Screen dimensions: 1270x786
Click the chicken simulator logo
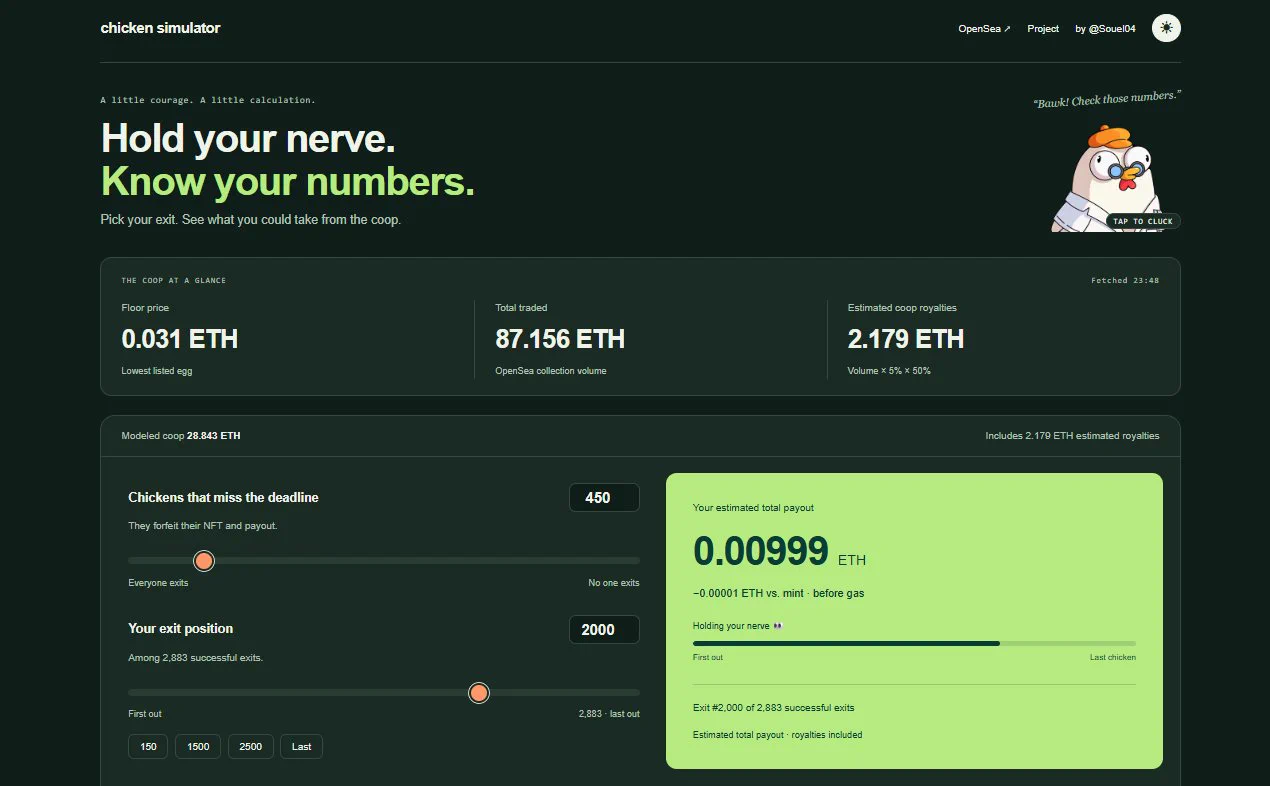[x=160, y=28]
